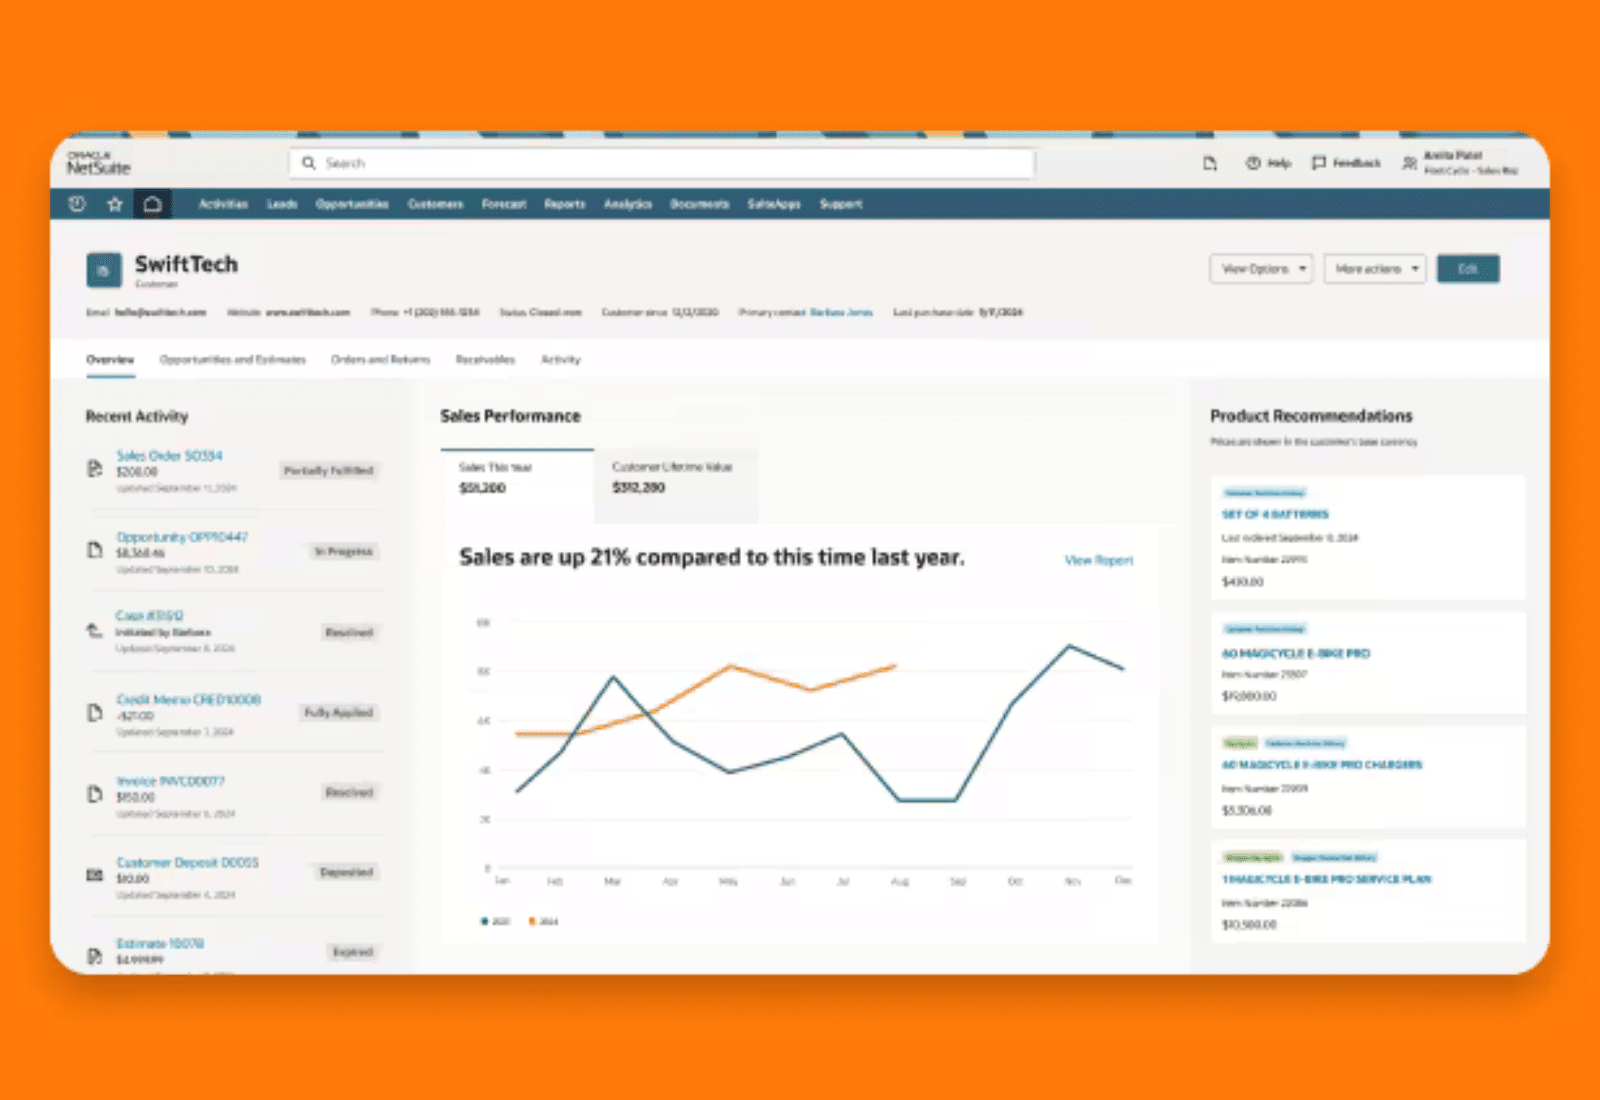Image resolution: width=1600 pixels, height=1100 pixels.
Task: Click the Case row icon
Action: point(95,631)
